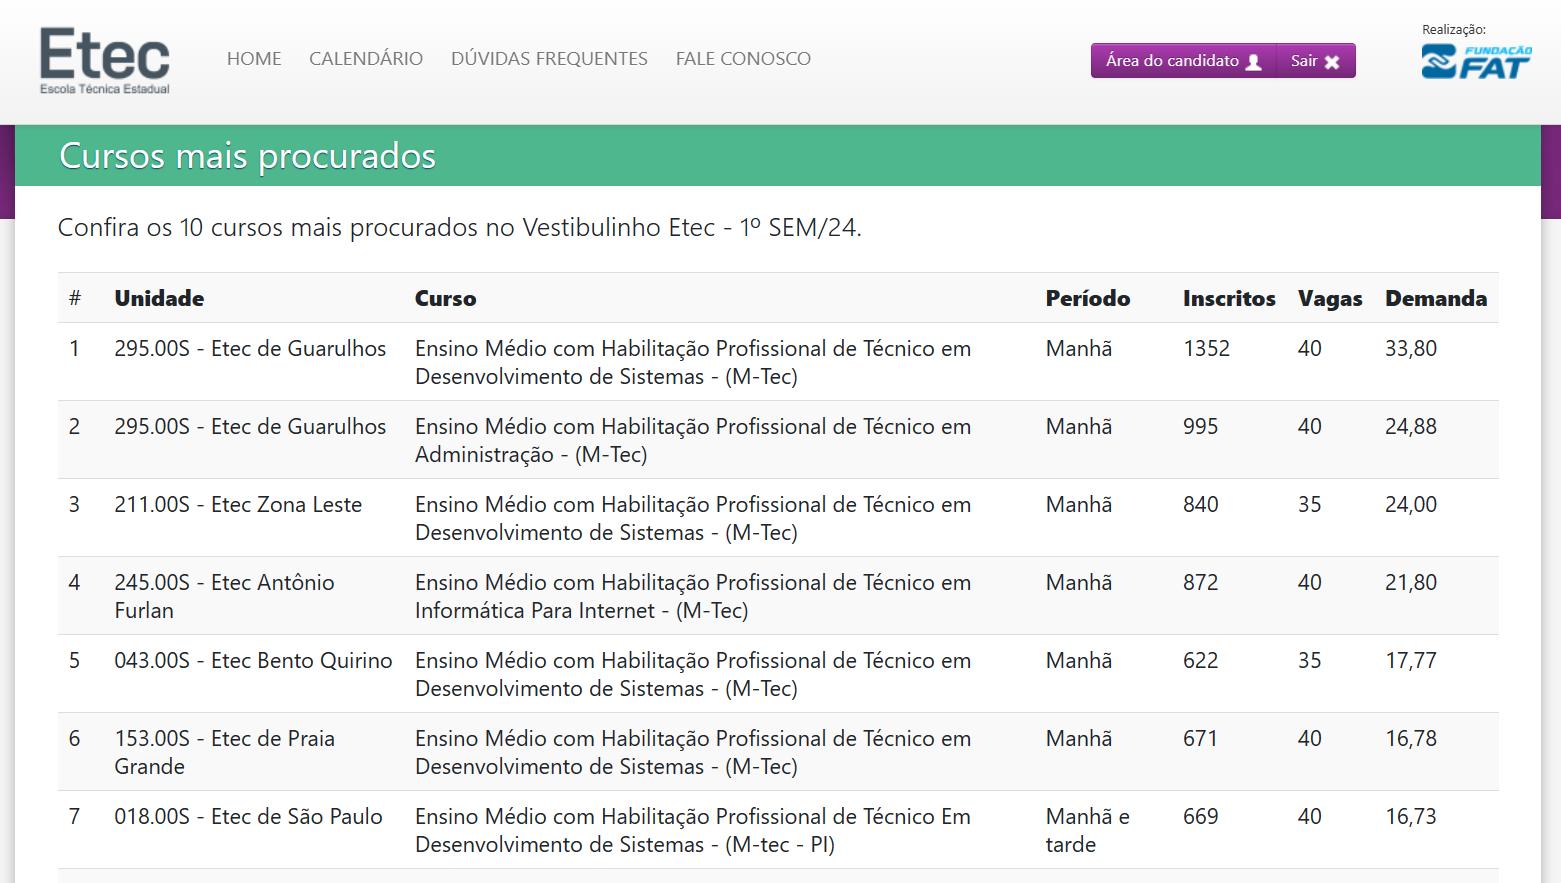Click the Demanda value 21,80
This screenshot has width=1561, height=883.
pos(1411,583)
